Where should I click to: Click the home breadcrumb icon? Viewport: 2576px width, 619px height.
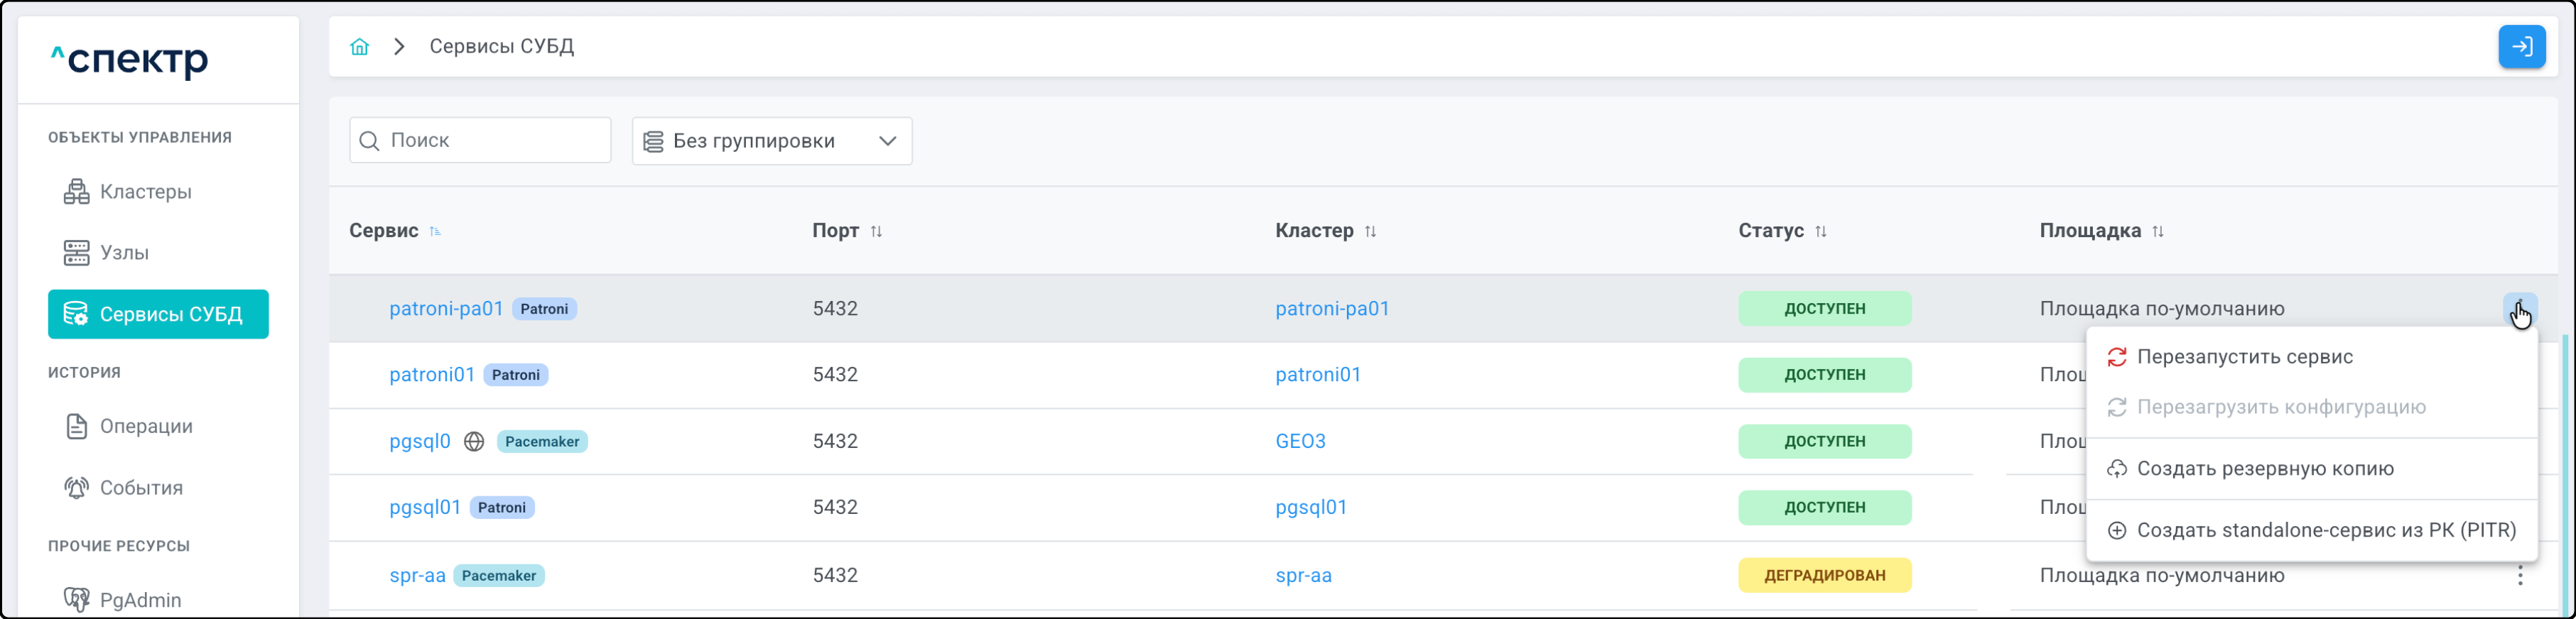coord(359,47)
